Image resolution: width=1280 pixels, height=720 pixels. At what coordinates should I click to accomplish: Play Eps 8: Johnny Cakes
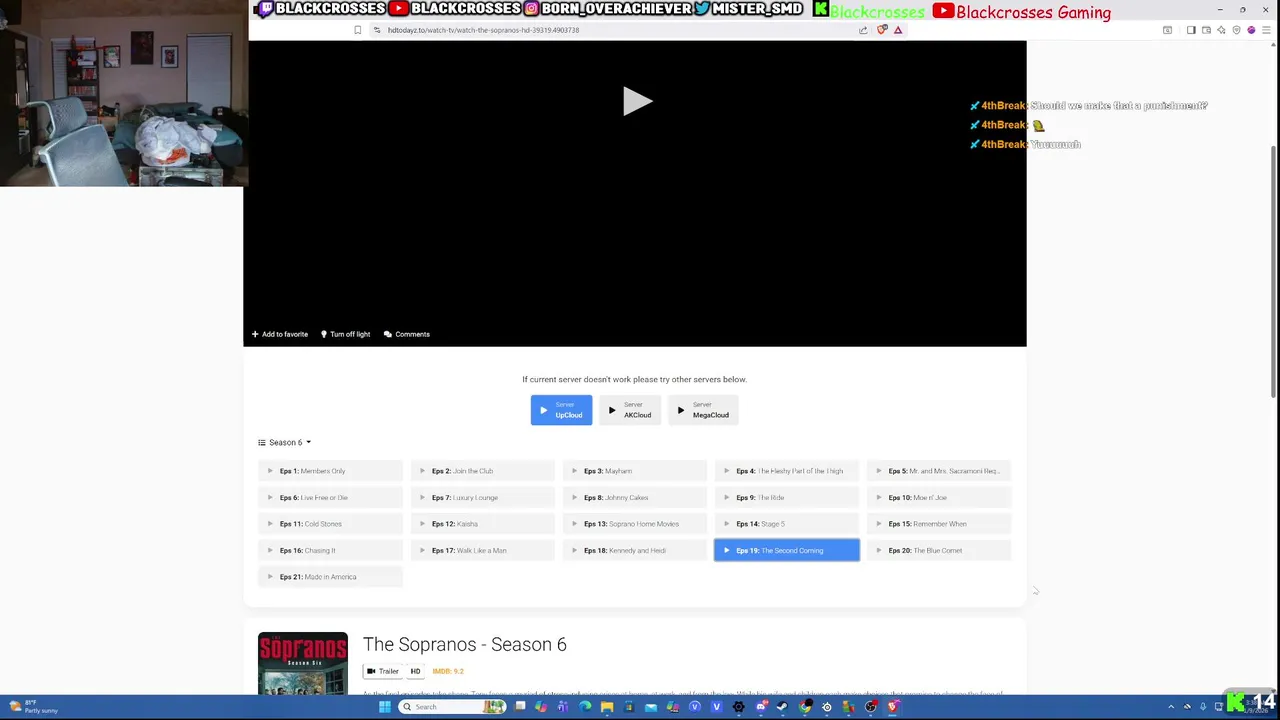(x=634, y=497)
